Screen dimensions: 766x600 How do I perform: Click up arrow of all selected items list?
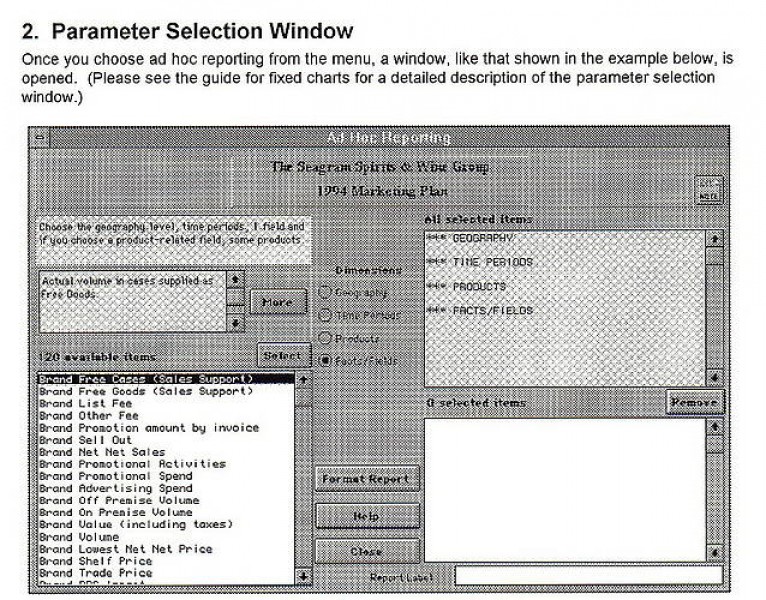pyautogui.click(x=715, y=239)
